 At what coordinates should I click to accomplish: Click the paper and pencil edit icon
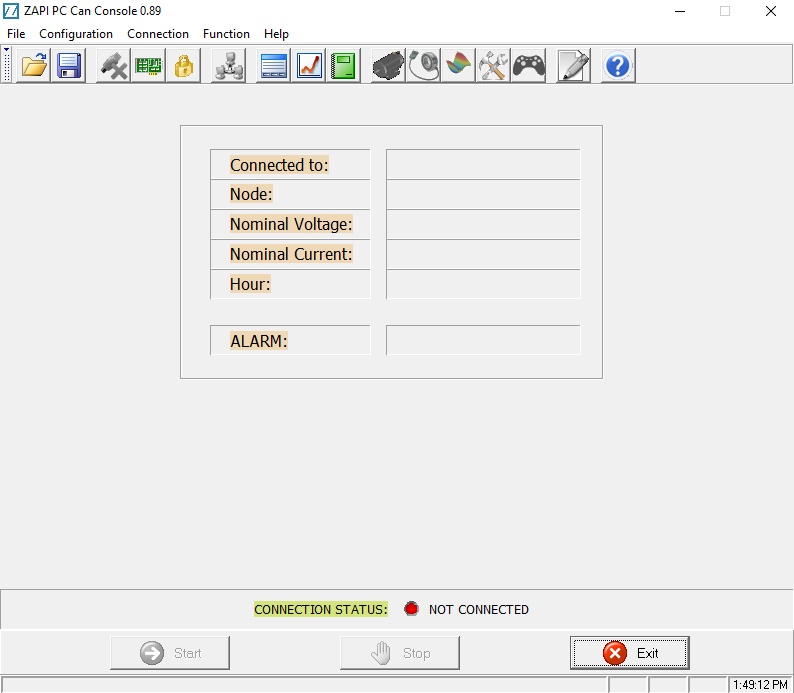coord(573,65)
